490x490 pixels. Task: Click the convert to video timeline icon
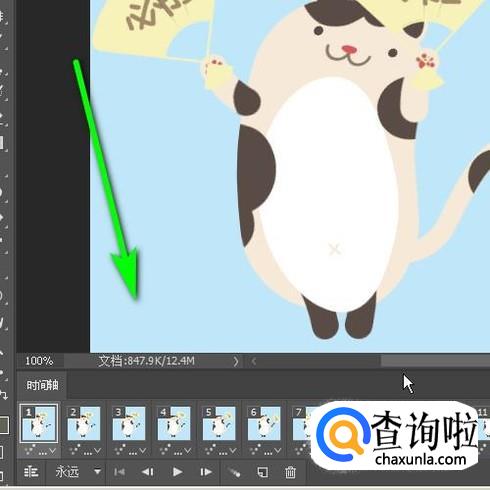click(31, 472)
